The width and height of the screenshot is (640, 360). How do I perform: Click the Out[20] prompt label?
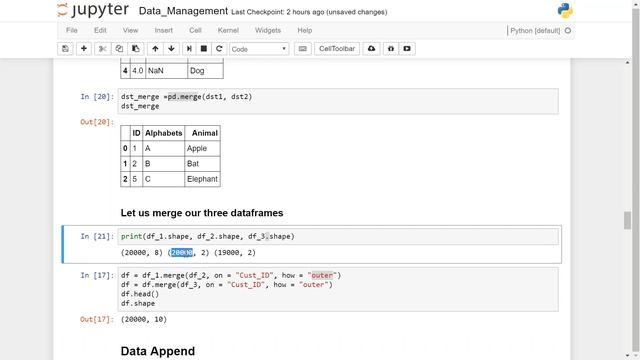click(x=97, y=122)
